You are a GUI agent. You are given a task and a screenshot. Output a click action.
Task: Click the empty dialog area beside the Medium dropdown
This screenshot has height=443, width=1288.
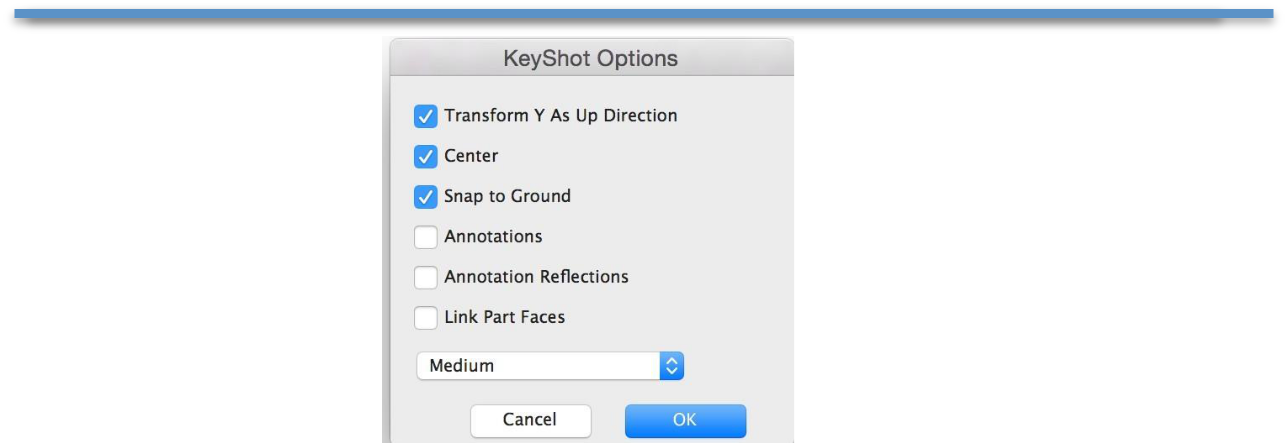tap(740, 366)
